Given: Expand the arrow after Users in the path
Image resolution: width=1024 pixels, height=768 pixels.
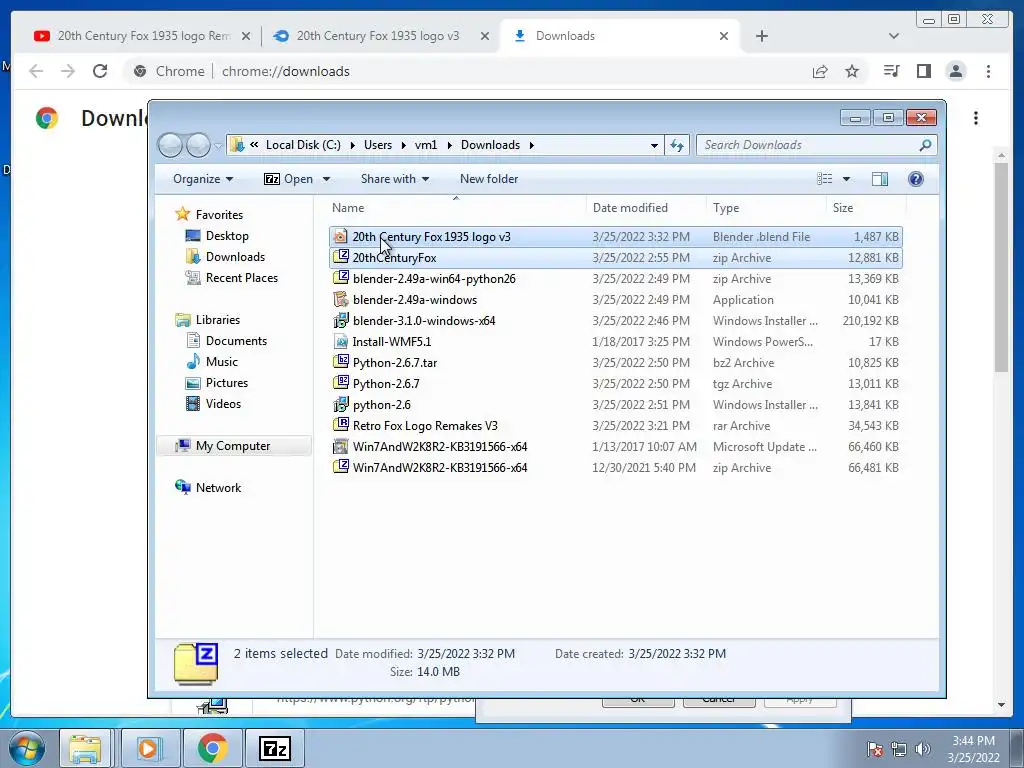Looking at the screenshot, I should coord(404,145).
